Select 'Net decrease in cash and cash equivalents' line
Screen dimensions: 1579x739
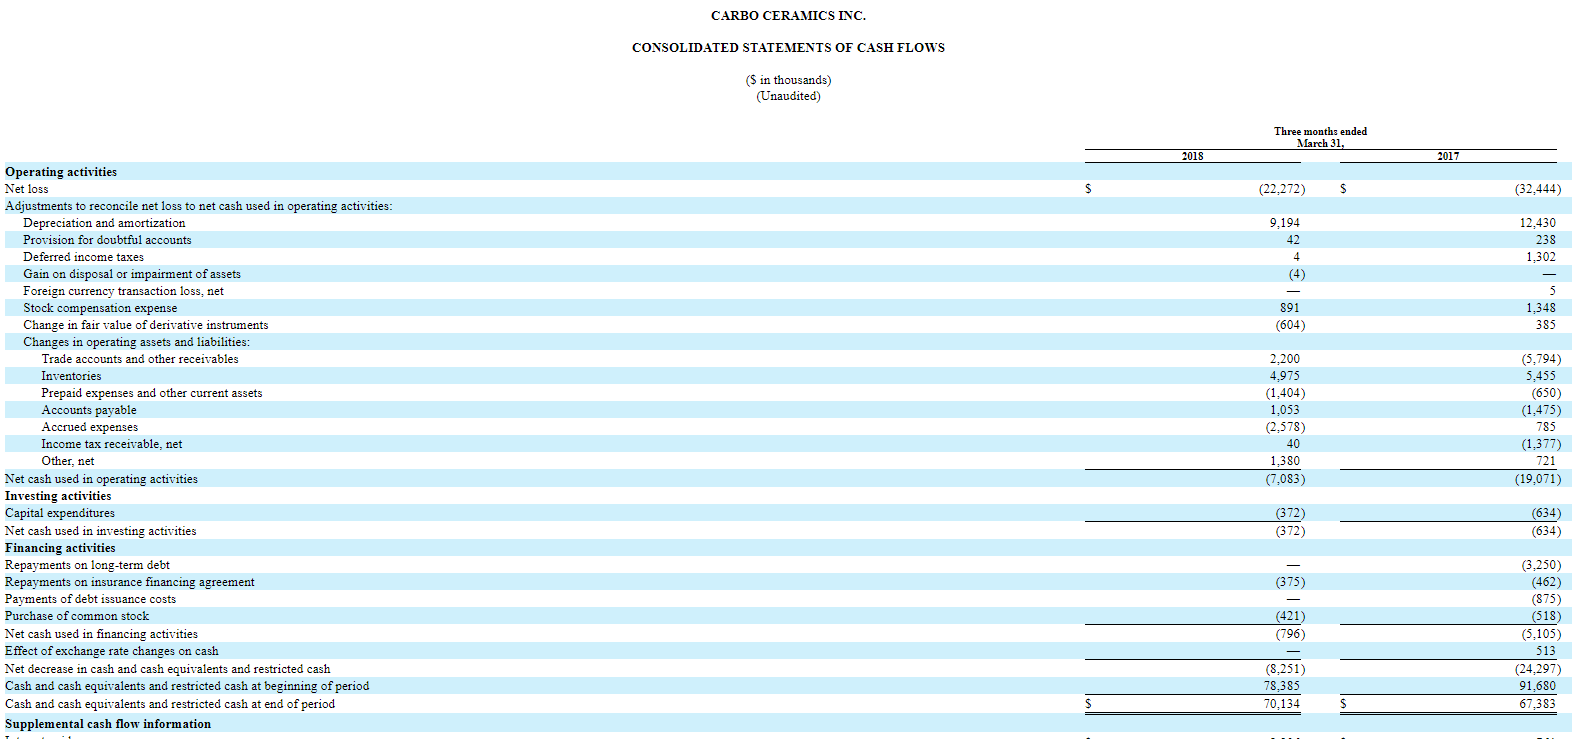(x=167, y=669)
